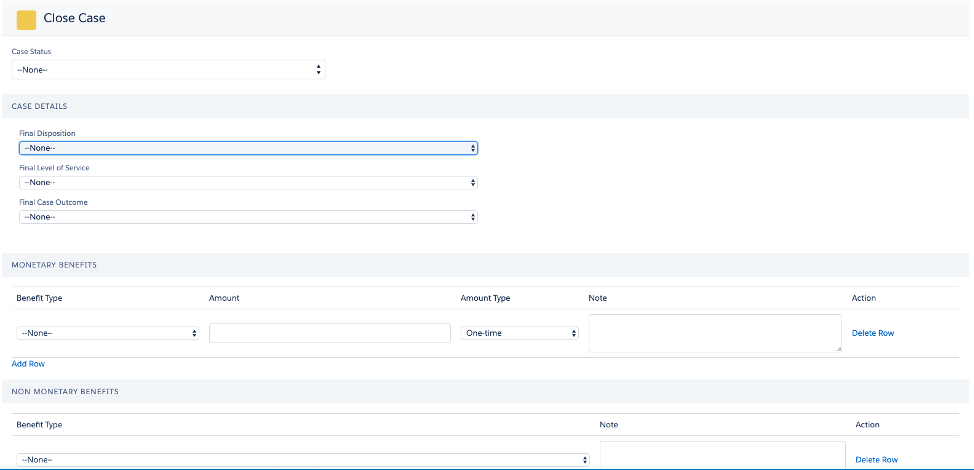
Task: Expand the Final Level of Service dropdown
Action: click(248, 183)
